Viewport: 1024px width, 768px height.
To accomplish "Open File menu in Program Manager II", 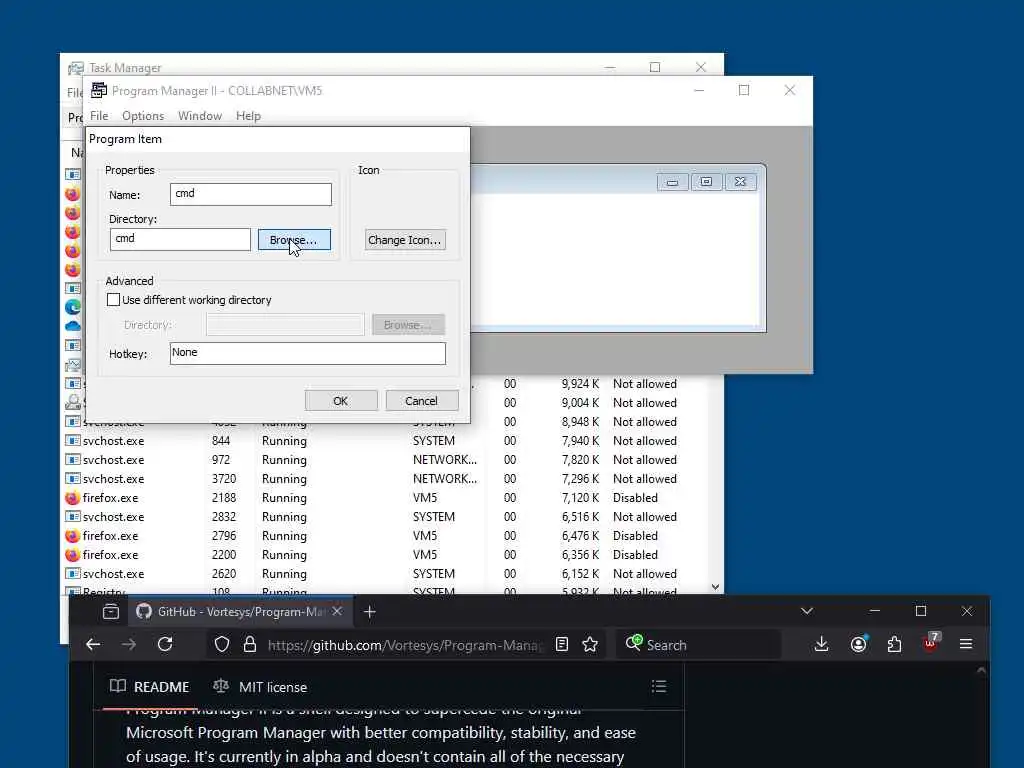I will pyautogui.click(x=99, y=116).
